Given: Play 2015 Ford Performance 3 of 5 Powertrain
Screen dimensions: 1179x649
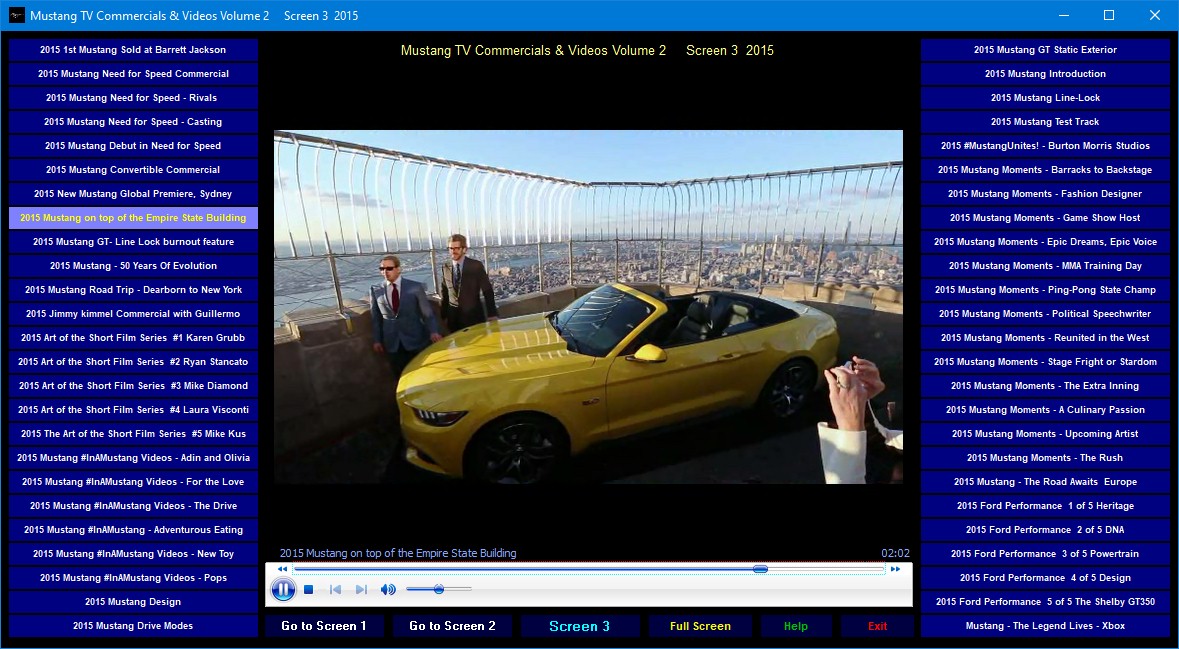Looking at the screenshot, I should 1045,554.
